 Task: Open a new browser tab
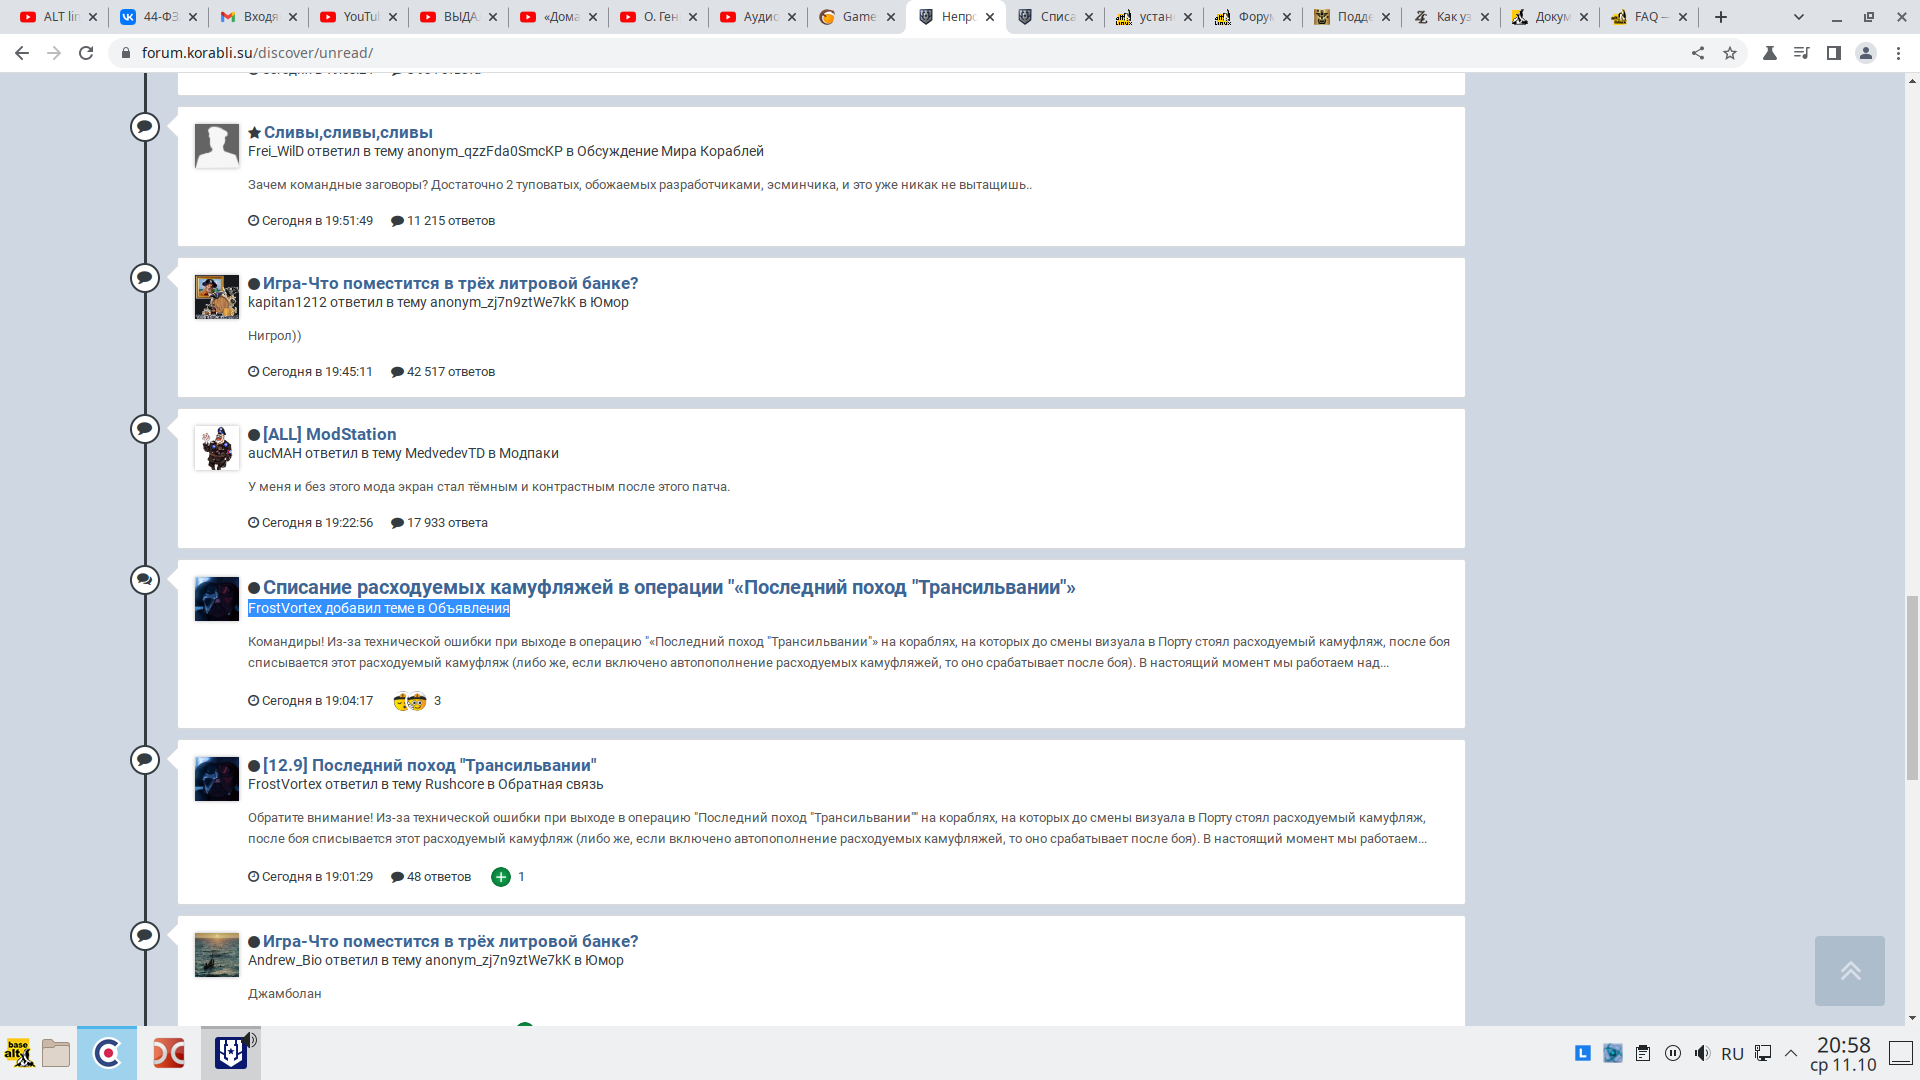pos(1721,17)
